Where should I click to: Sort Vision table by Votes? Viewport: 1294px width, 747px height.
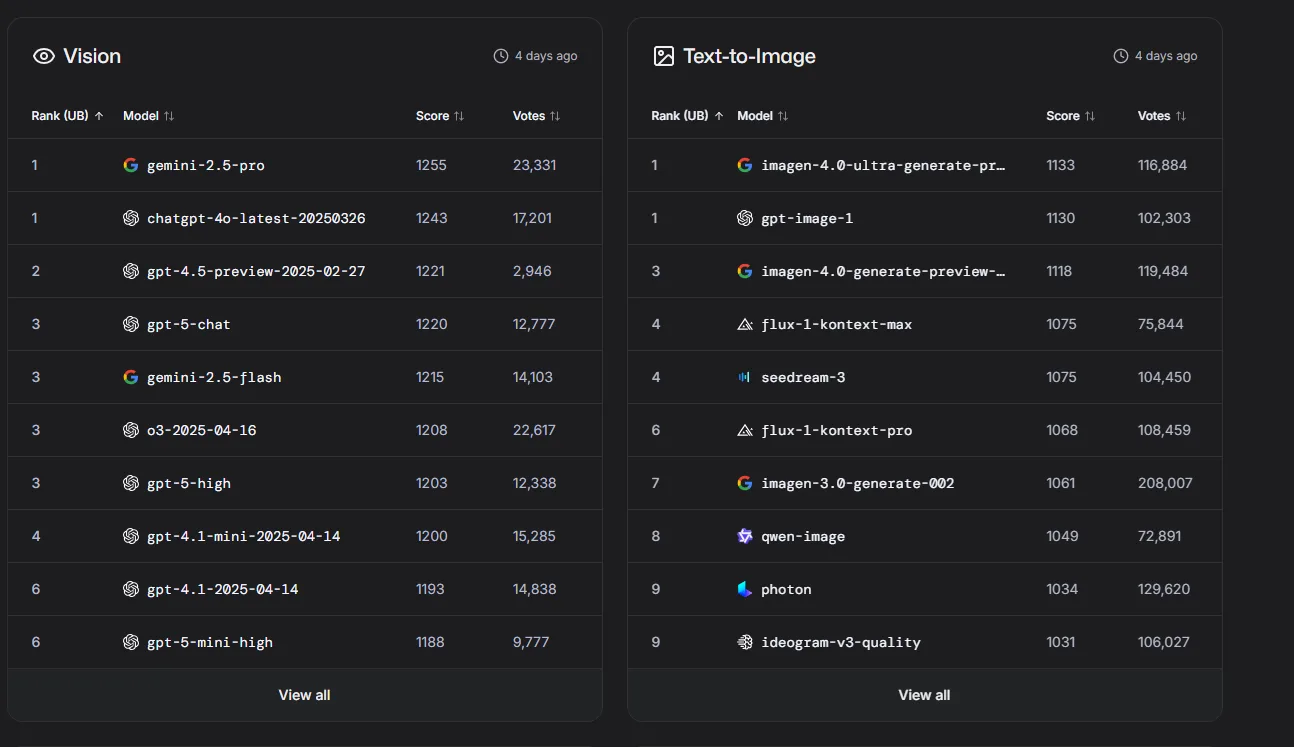pyautogui.click(x=537, y=116)
